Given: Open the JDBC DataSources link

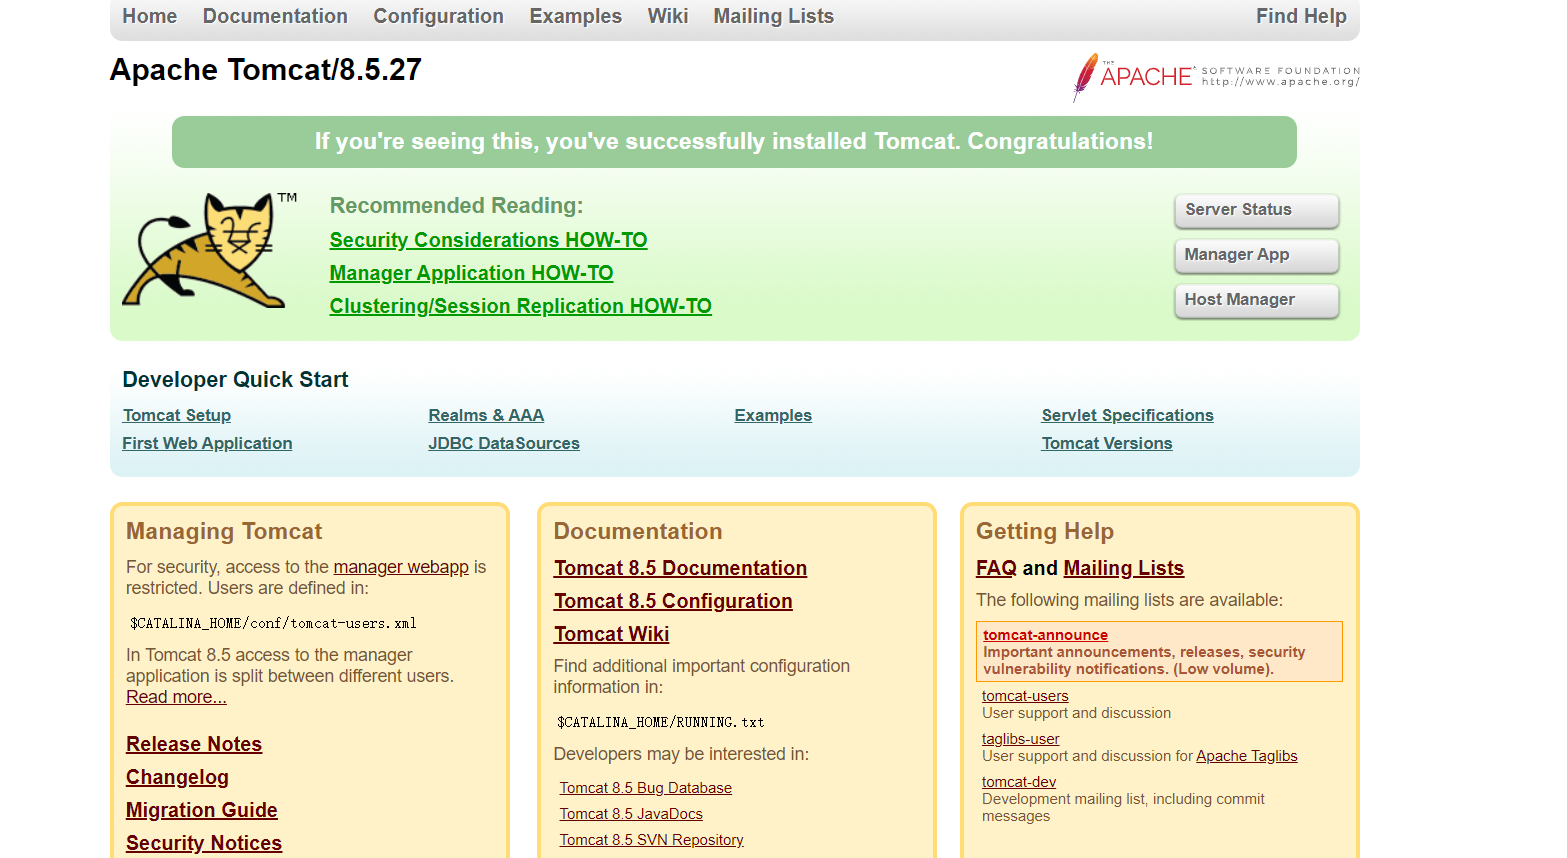Looking at the screenshot, I should click(504, 443).
